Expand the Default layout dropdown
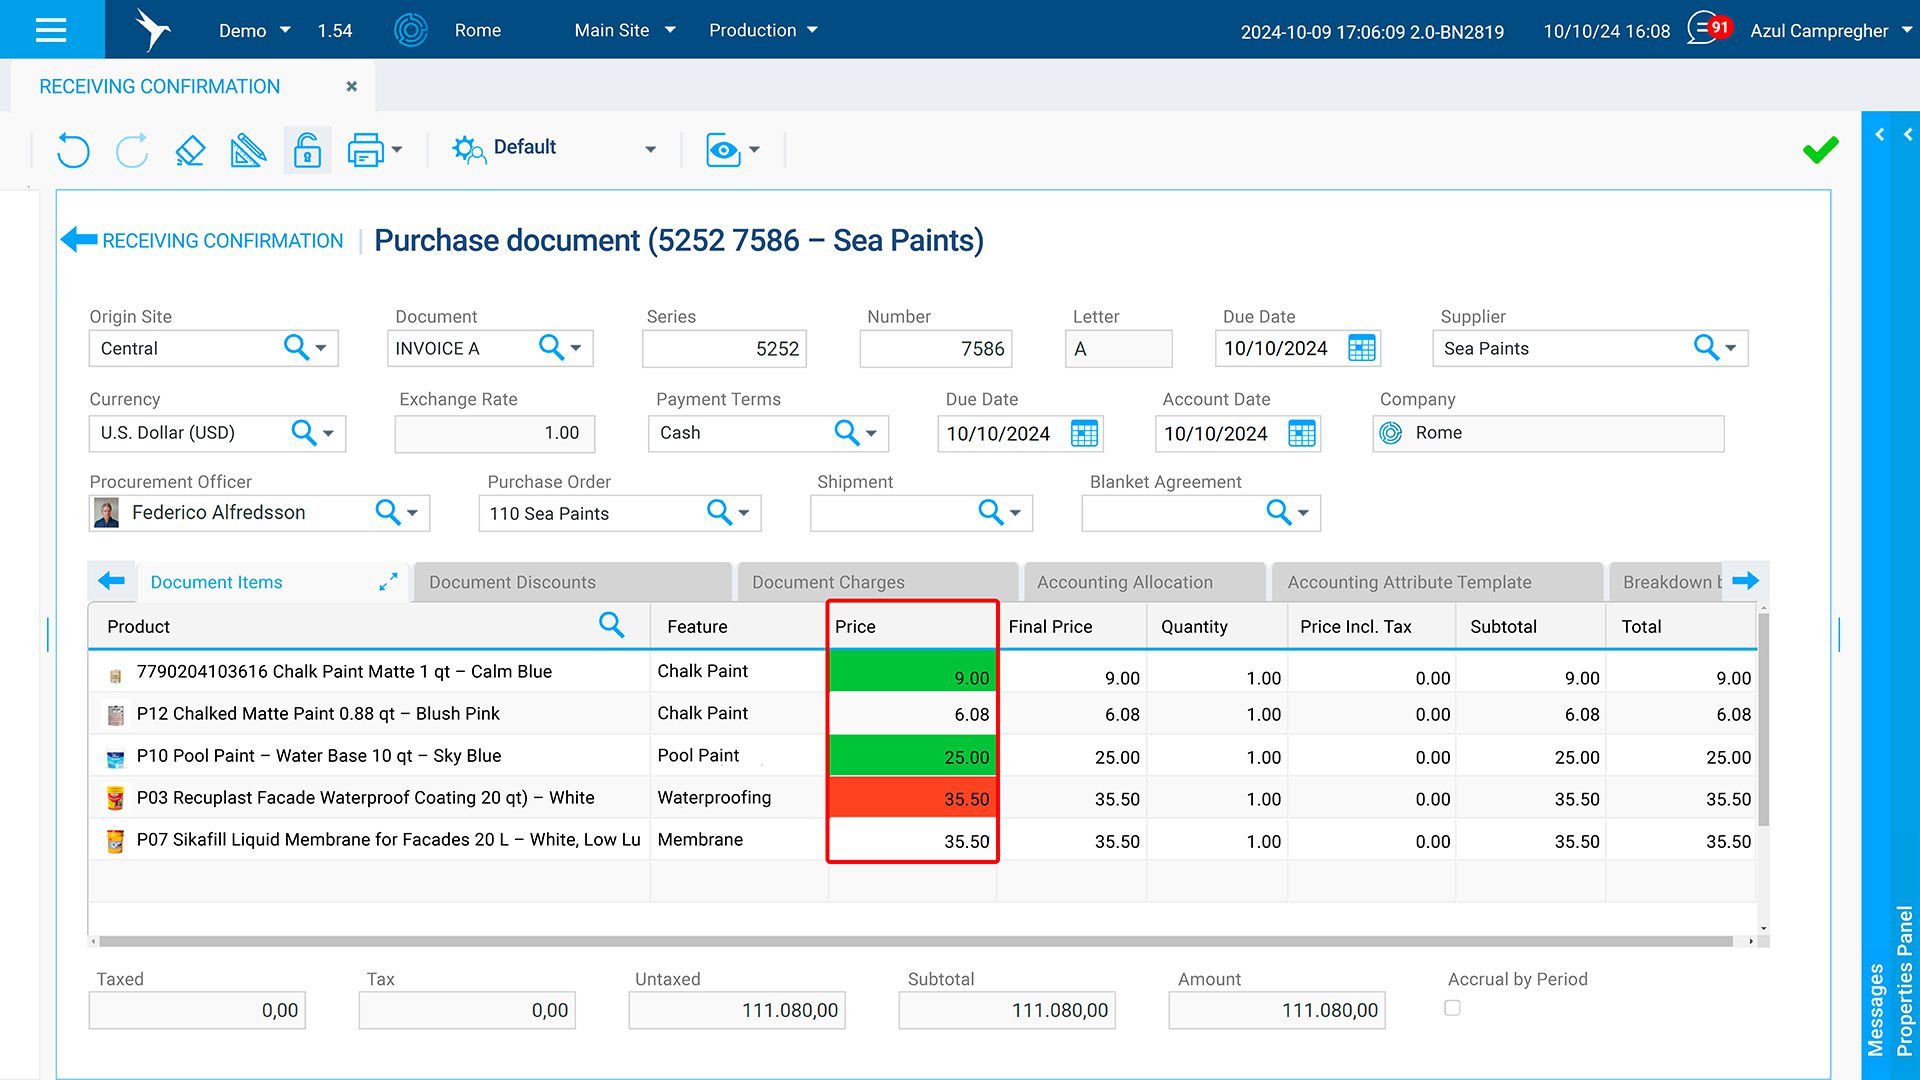The height and width of the screenshot is (1080, 1920). pos(651,149)
